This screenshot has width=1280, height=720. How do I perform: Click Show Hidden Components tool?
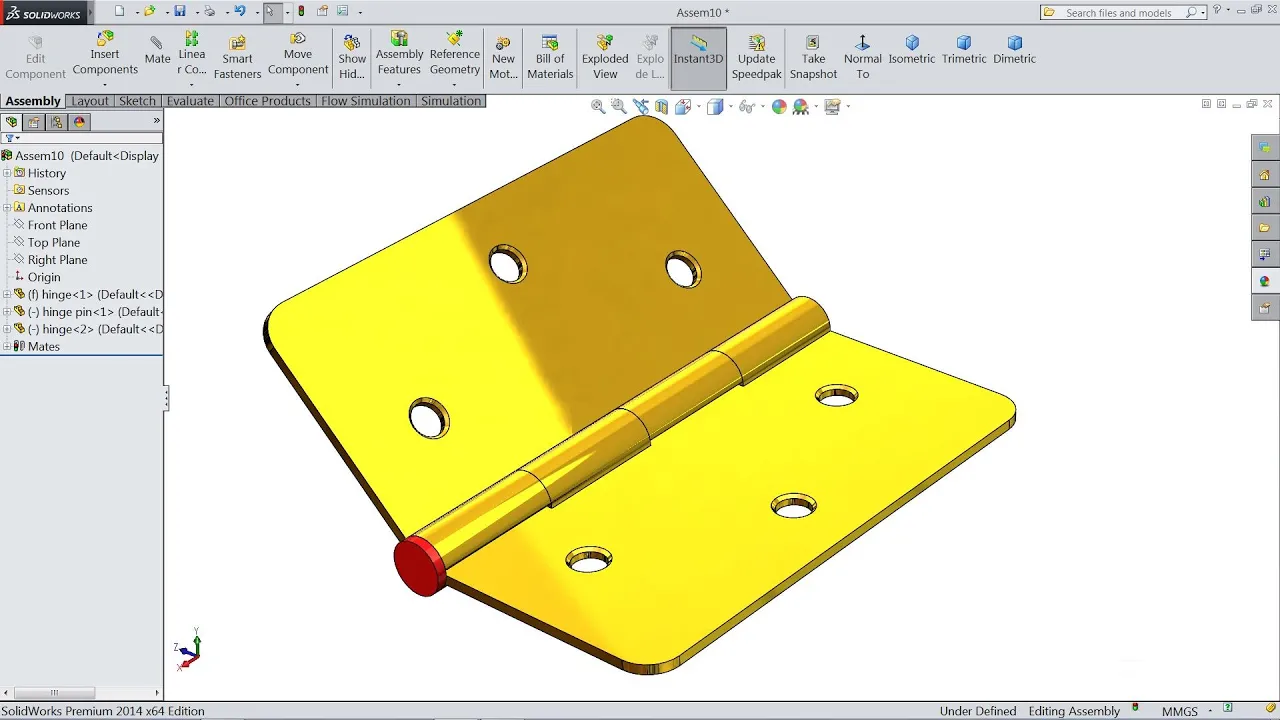click(352, 57)
